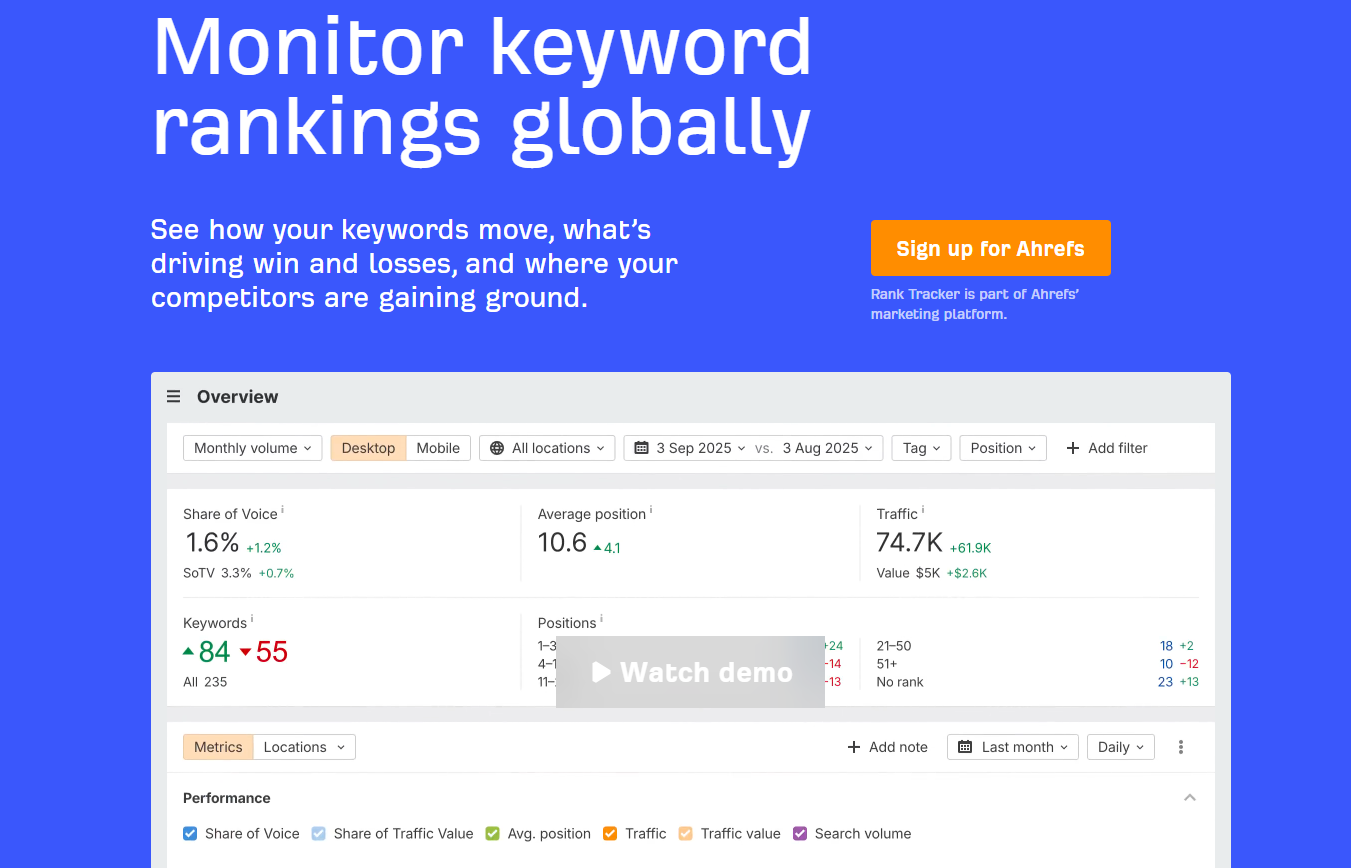The height and width of the screenshot is (868, 1351).
Task: Open the Position filter dropdown
Action: (x=1003, y=448)
